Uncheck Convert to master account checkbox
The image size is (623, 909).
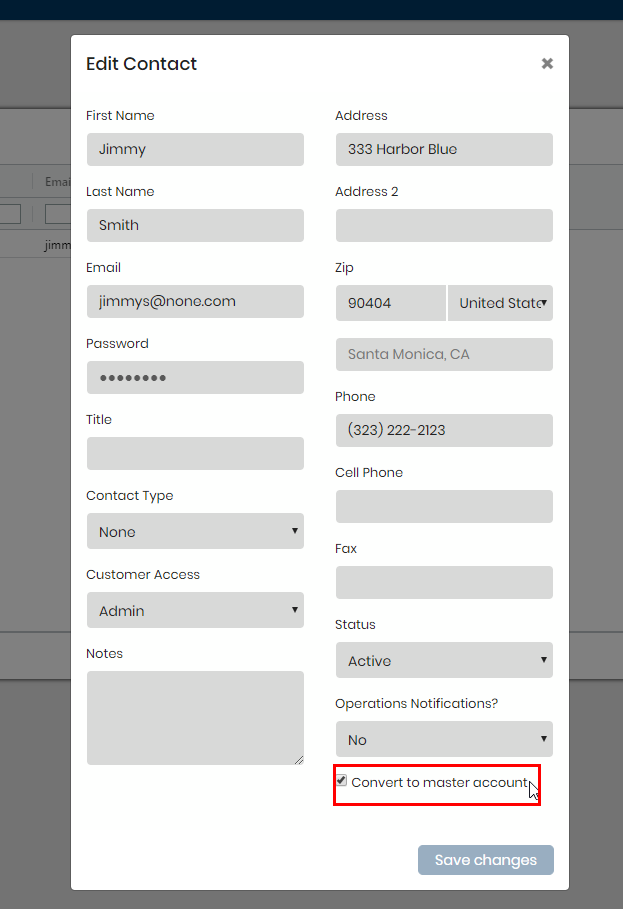(x=342, y=781)
